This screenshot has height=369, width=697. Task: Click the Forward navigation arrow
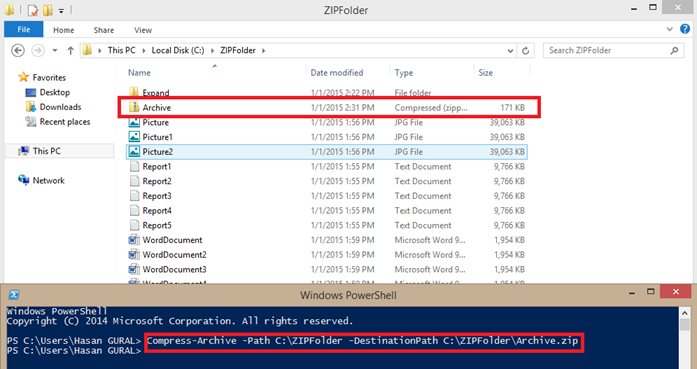pyautogui.click(x=38, y=50)
